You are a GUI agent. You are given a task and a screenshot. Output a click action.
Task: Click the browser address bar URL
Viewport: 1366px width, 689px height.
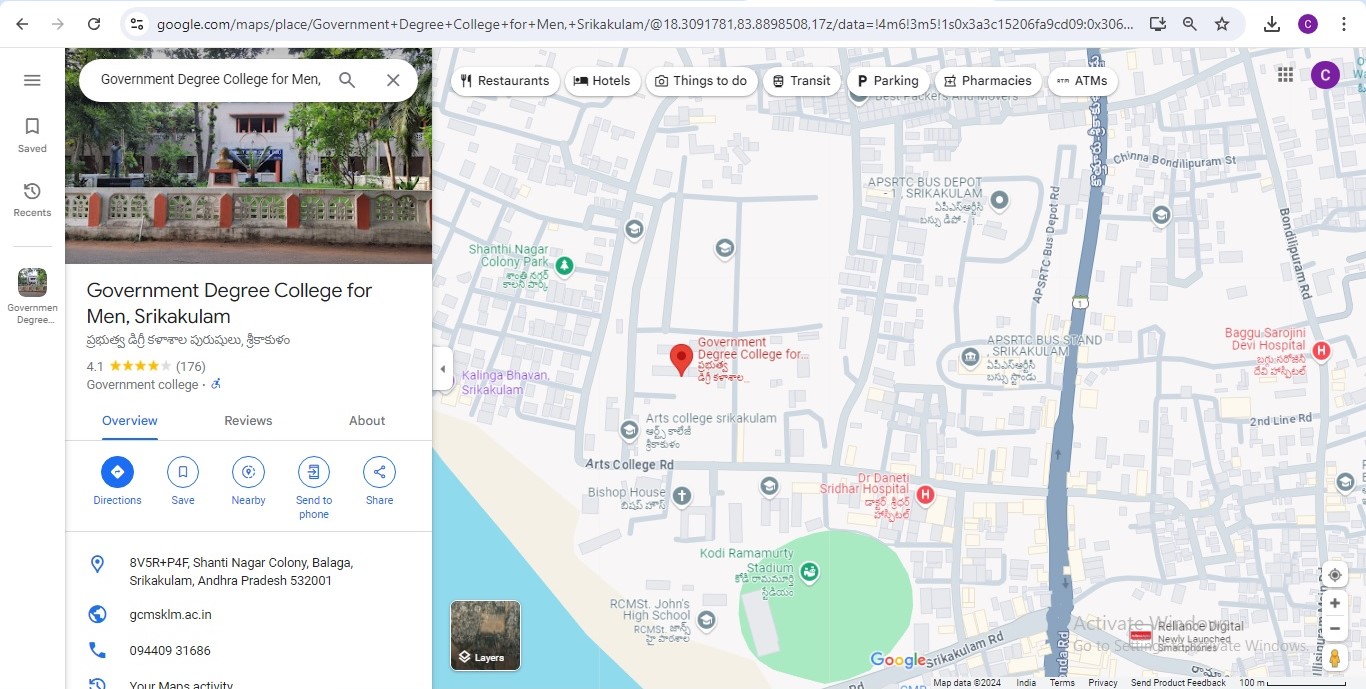[645, 24]
